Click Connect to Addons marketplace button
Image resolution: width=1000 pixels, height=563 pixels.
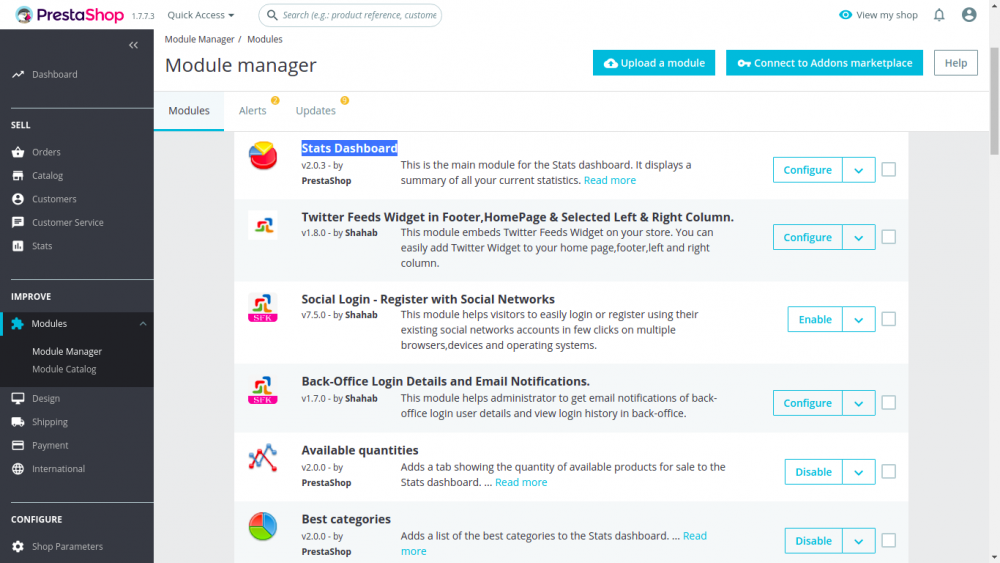(x=824, y=62)
